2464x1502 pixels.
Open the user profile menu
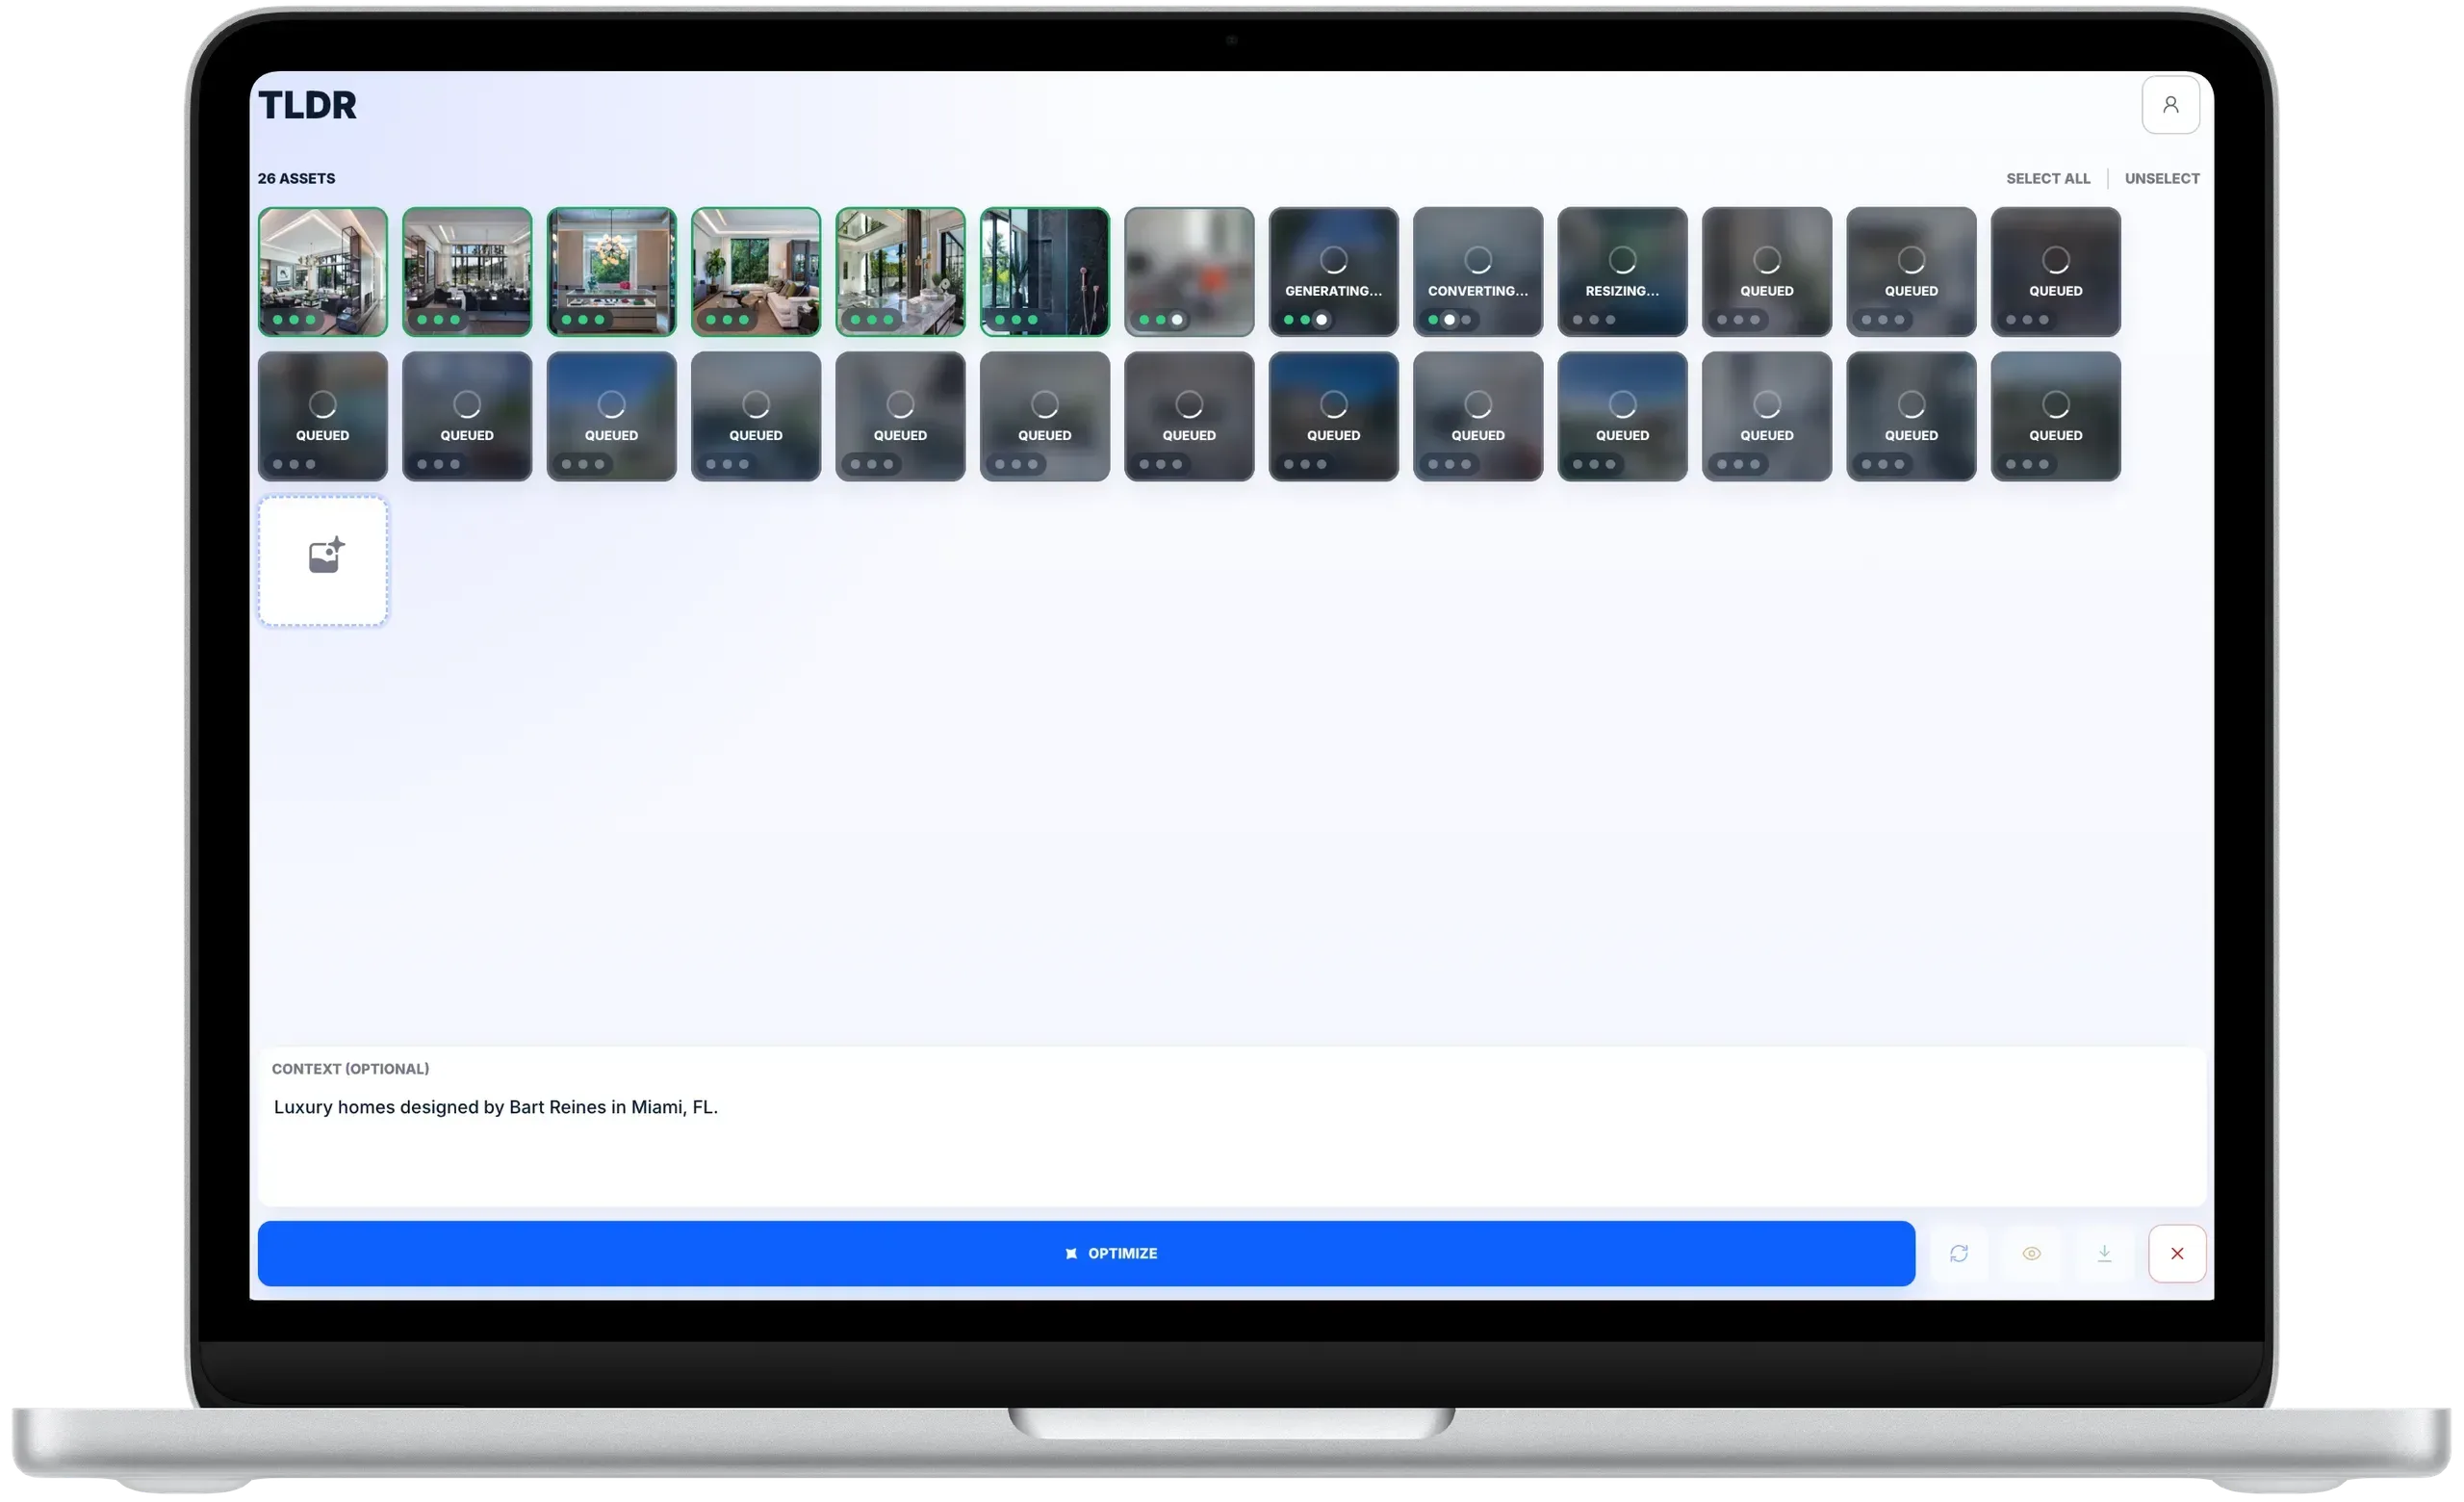pyautogui.click(x=2170, y=105)
